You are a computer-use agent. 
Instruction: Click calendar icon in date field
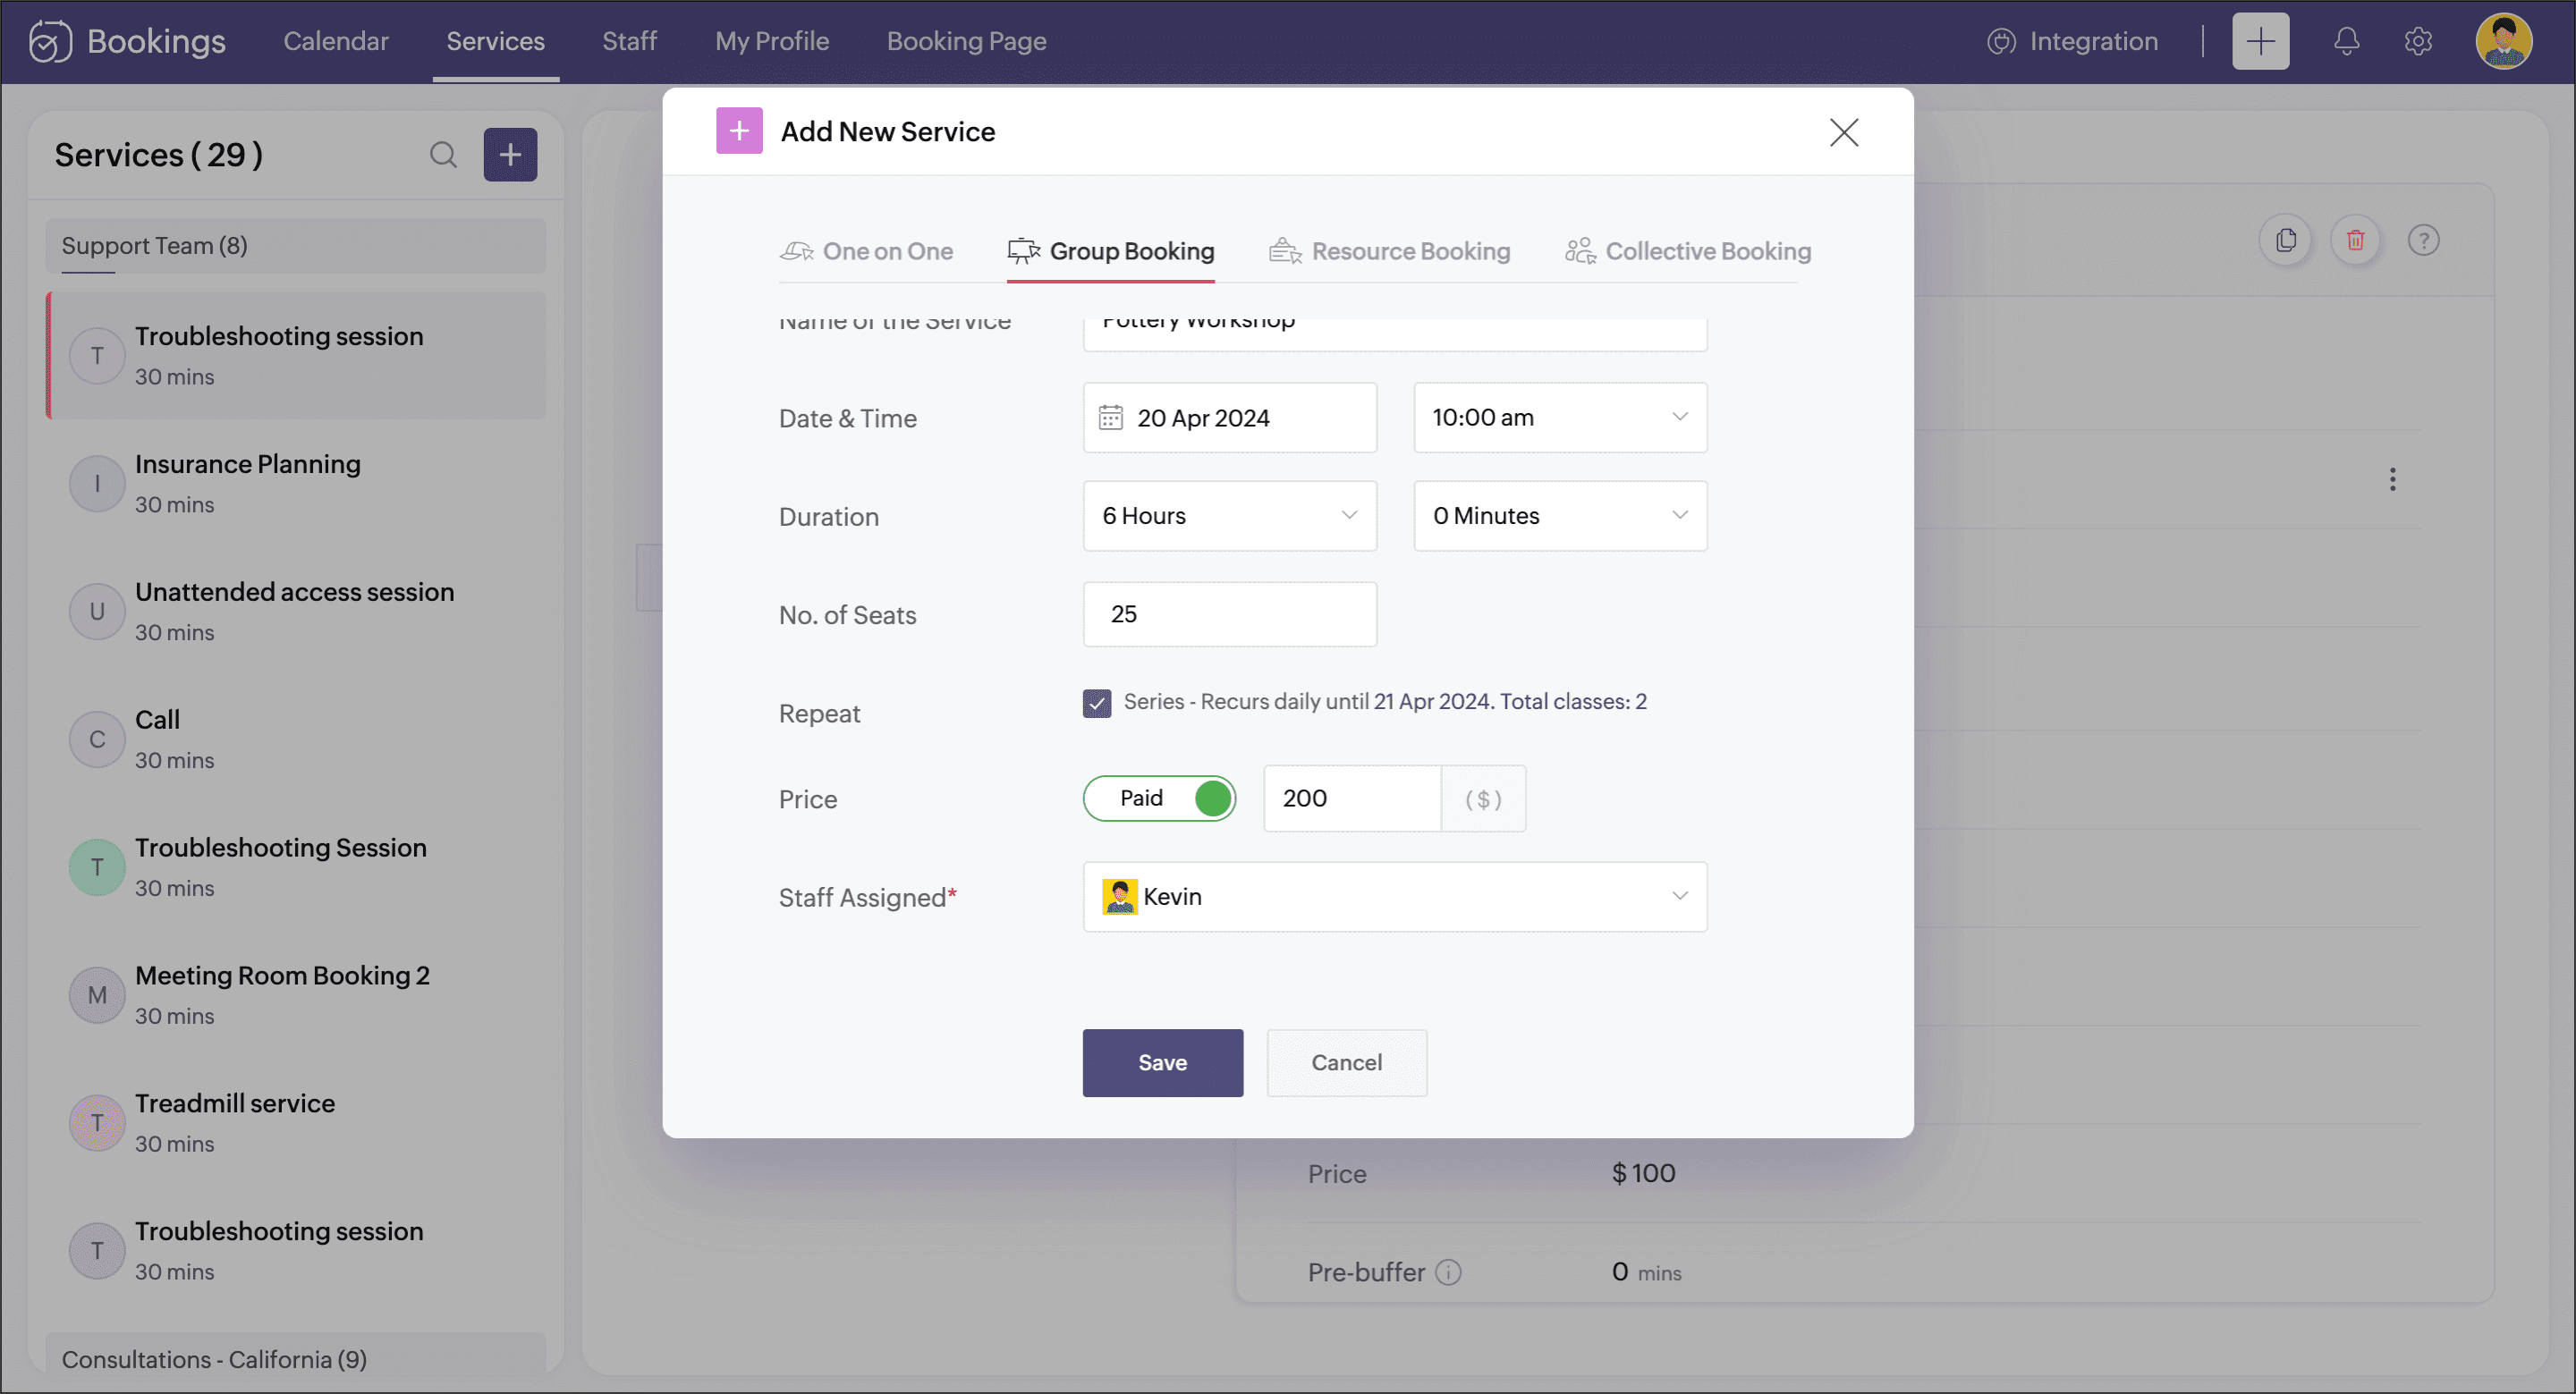(x=1111, y=417)
